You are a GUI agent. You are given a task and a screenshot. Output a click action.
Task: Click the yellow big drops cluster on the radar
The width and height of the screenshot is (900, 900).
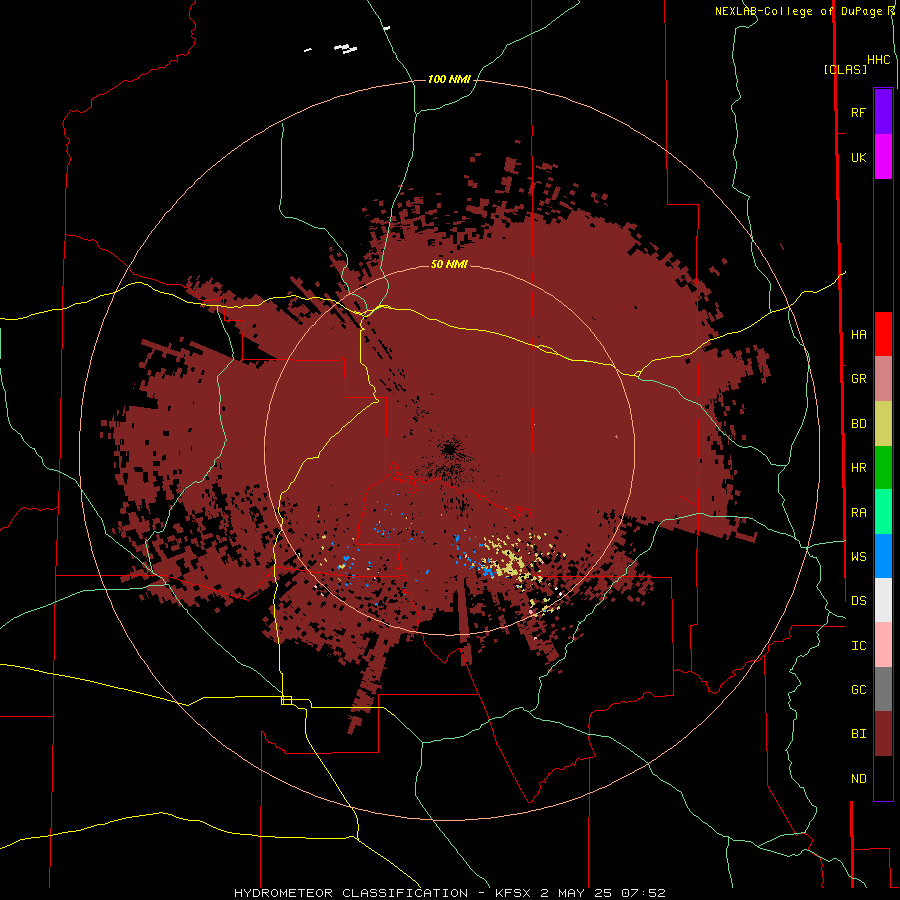click(x=513, y=561)
